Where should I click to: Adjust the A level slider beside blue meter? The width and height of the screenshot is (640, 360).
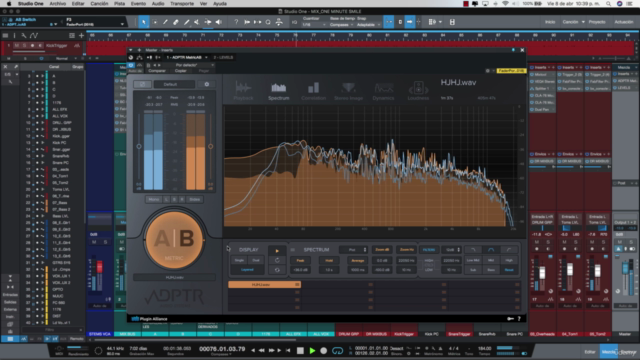pos(139,146)
